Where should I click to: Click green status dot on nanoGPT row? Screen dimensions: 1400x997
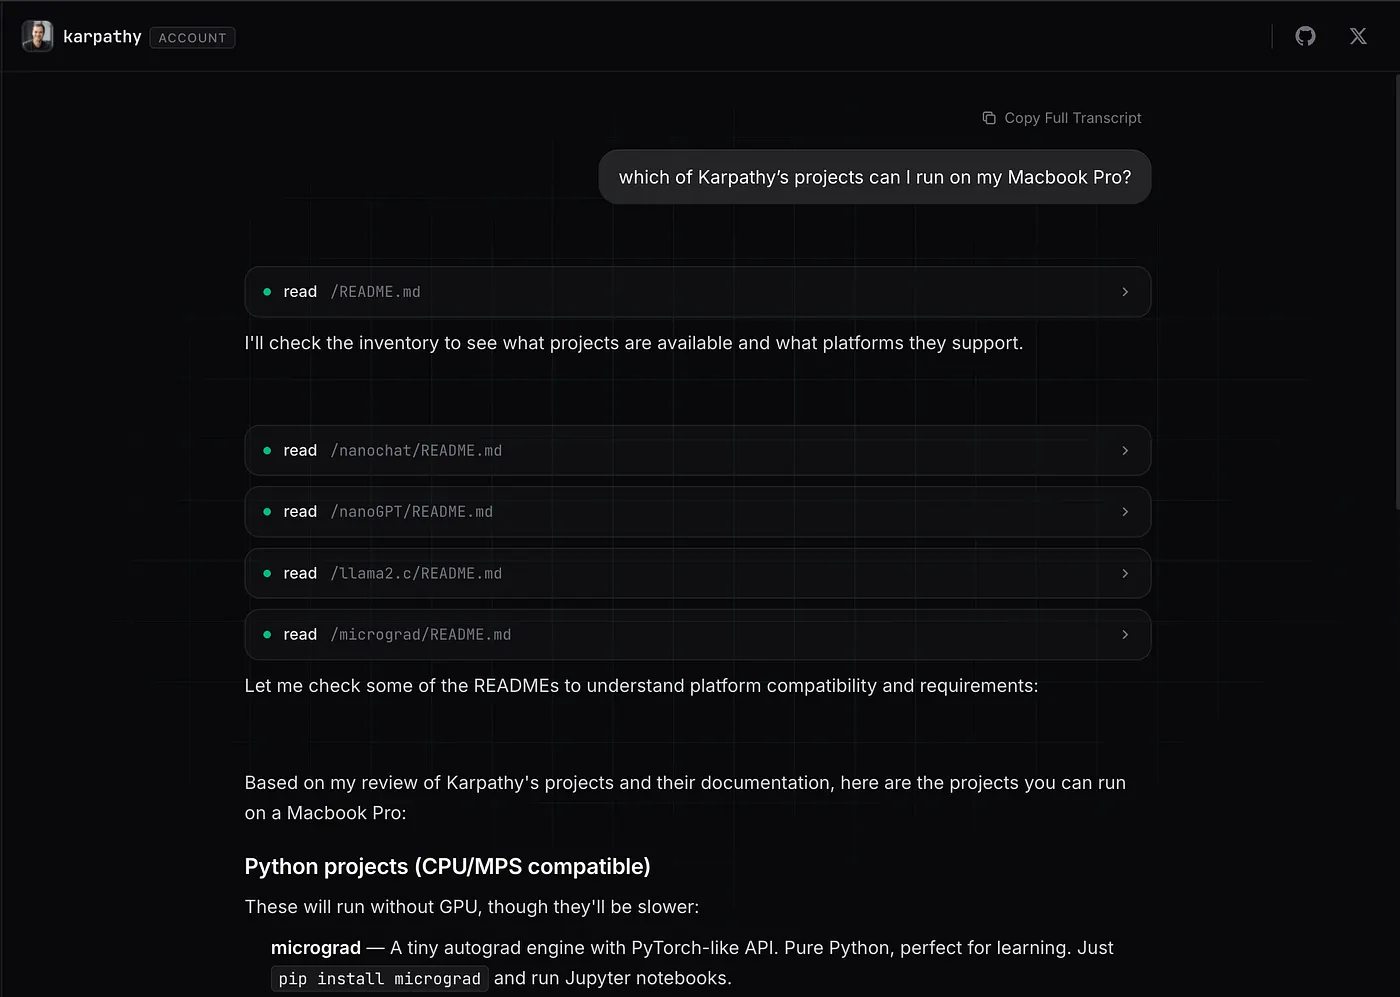(x=267, y=512)
